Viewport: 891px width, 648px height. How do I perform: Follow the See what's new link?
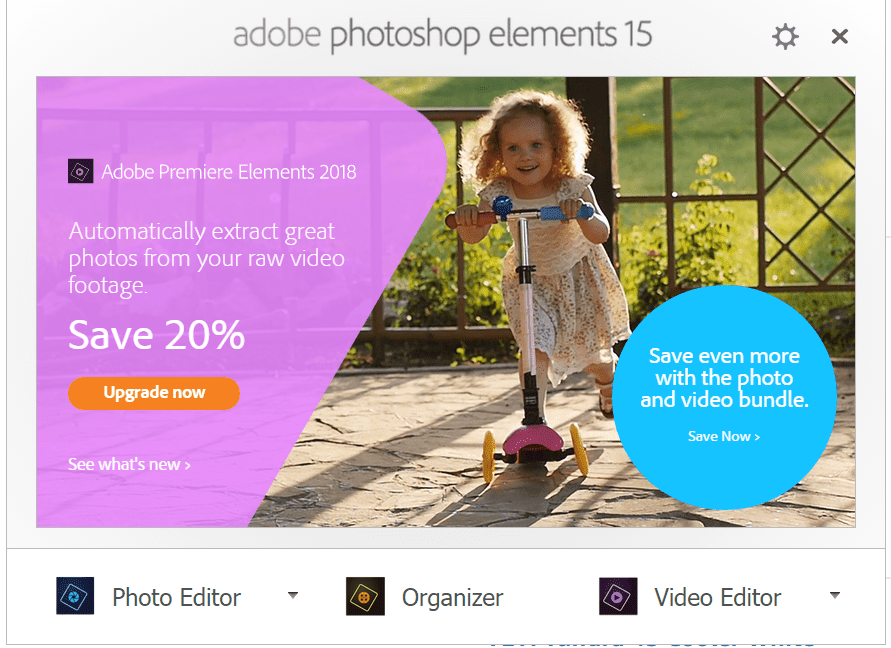click(129, 464)
